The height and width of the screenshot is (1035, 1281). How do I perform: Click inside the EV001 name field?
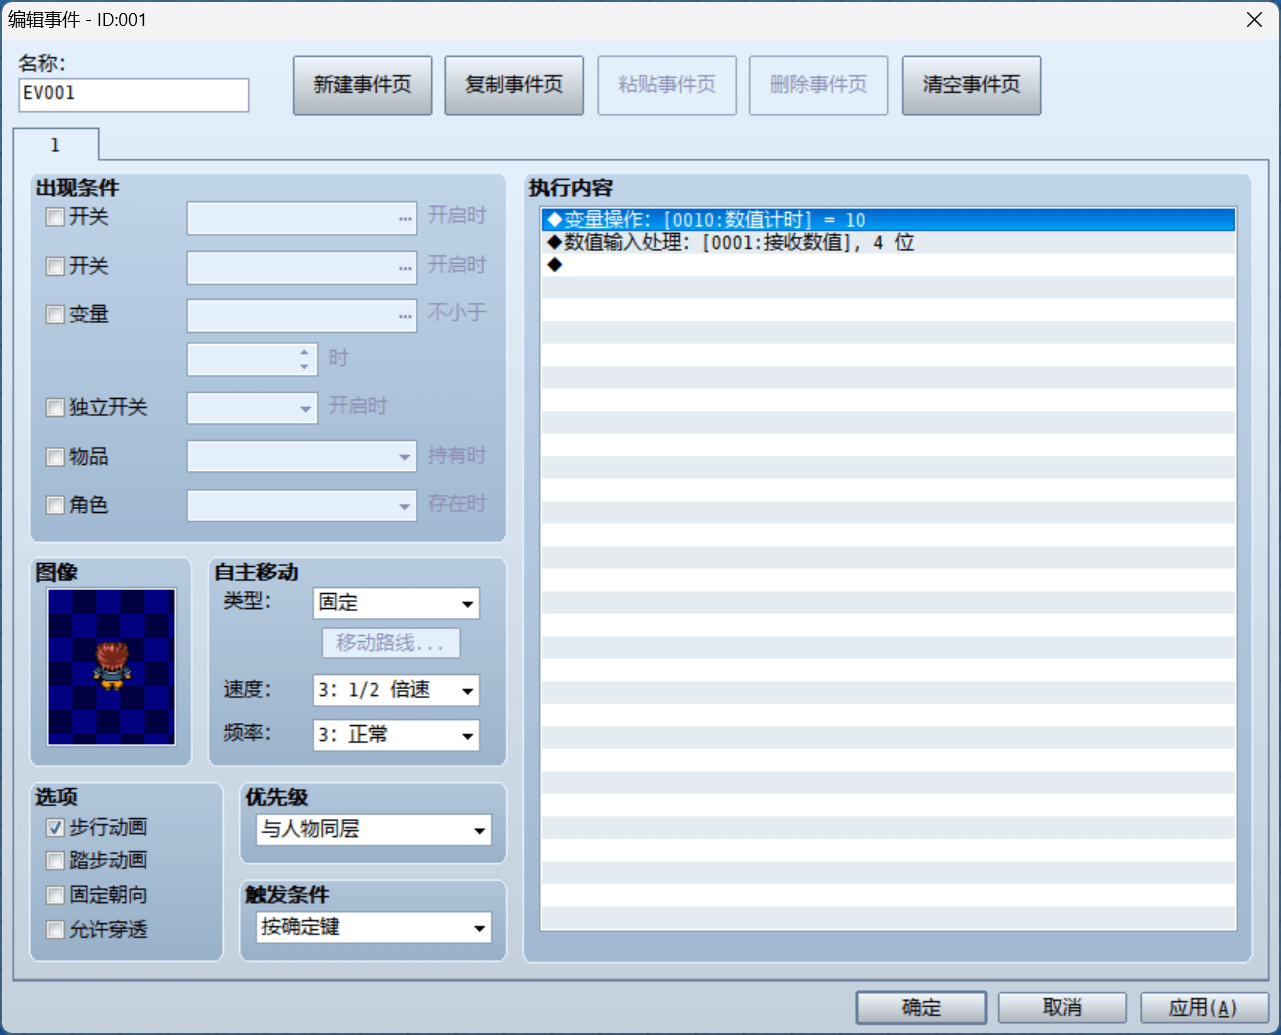point(133,95)
